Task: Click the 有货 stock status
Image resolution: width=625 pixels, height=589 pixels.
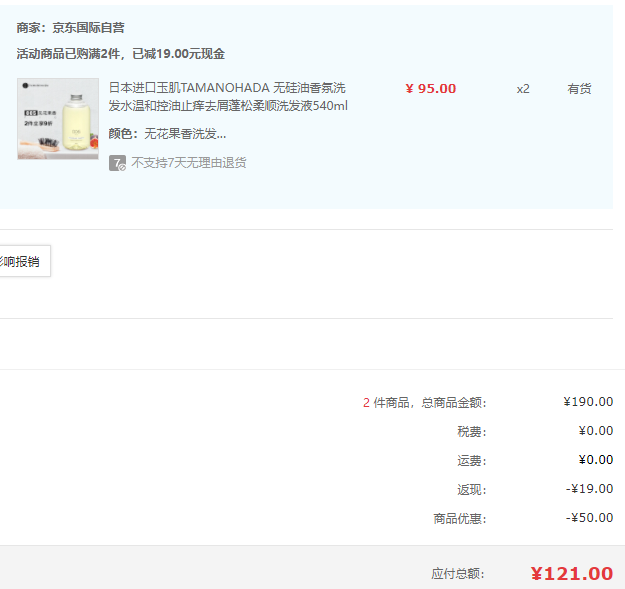Action: (579, 88)
